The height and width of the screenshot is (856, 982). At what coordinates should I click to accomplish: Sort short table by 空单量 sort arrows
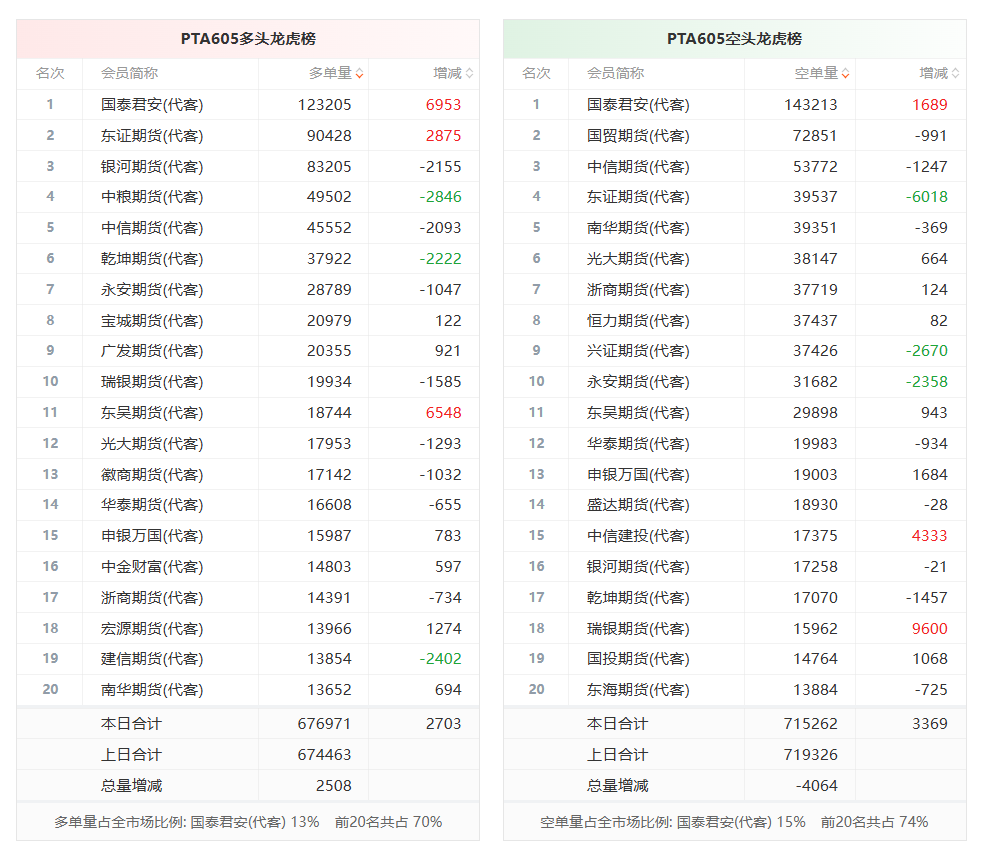[x=845, y=73]
